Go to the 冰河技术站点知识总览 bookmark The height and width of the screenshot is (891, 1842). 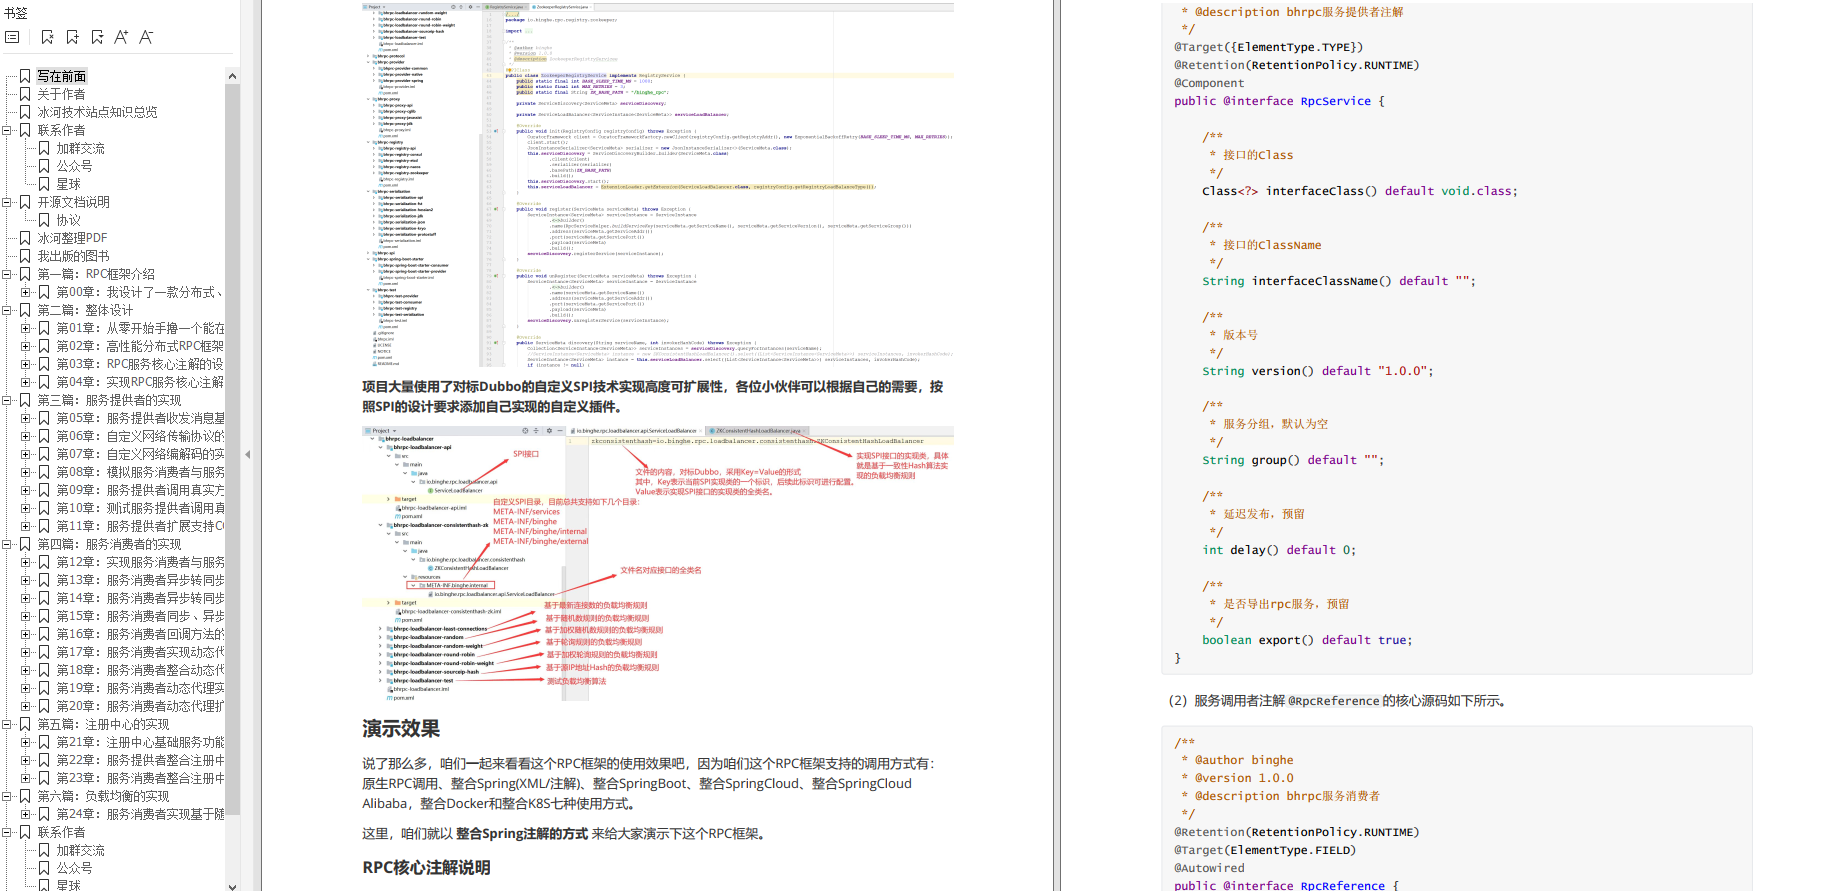click(97, 112)
